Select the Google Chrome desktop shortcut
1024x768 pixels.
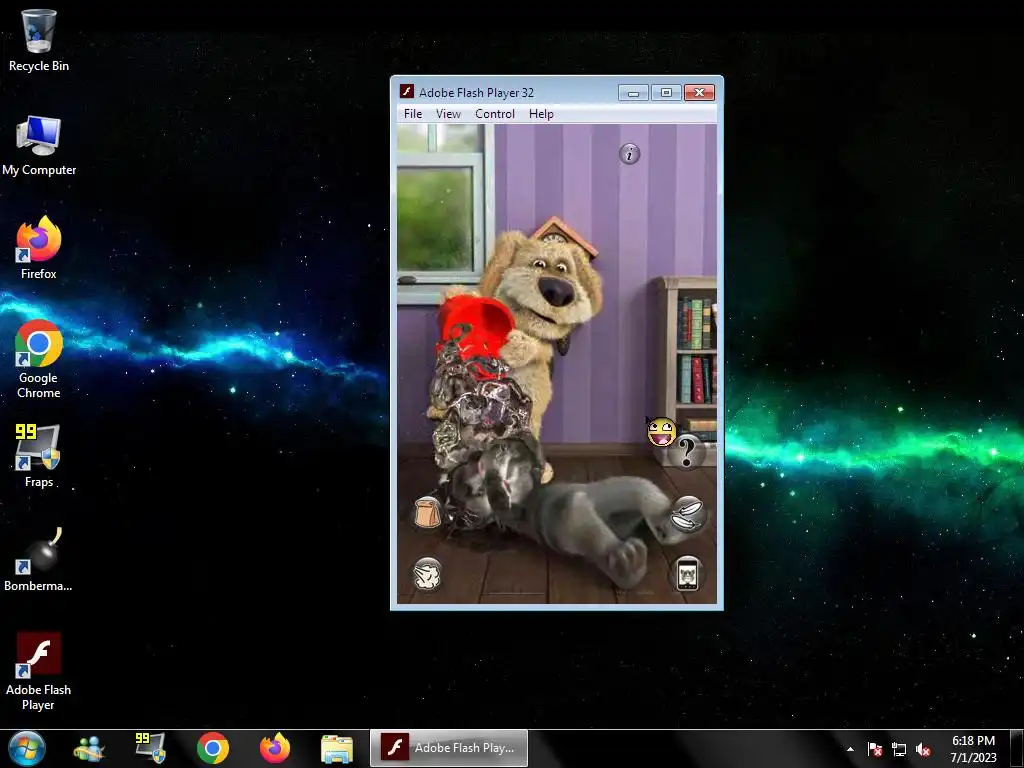[x=39, y=360]
